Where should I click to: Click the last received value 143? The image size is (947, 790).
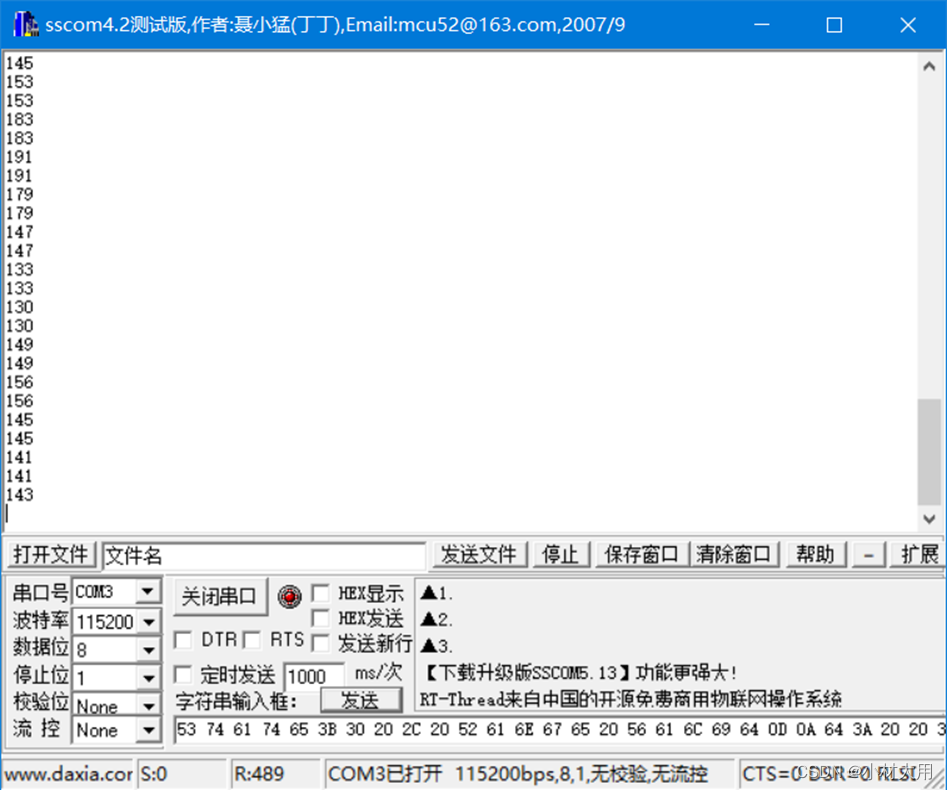(19, 495)
